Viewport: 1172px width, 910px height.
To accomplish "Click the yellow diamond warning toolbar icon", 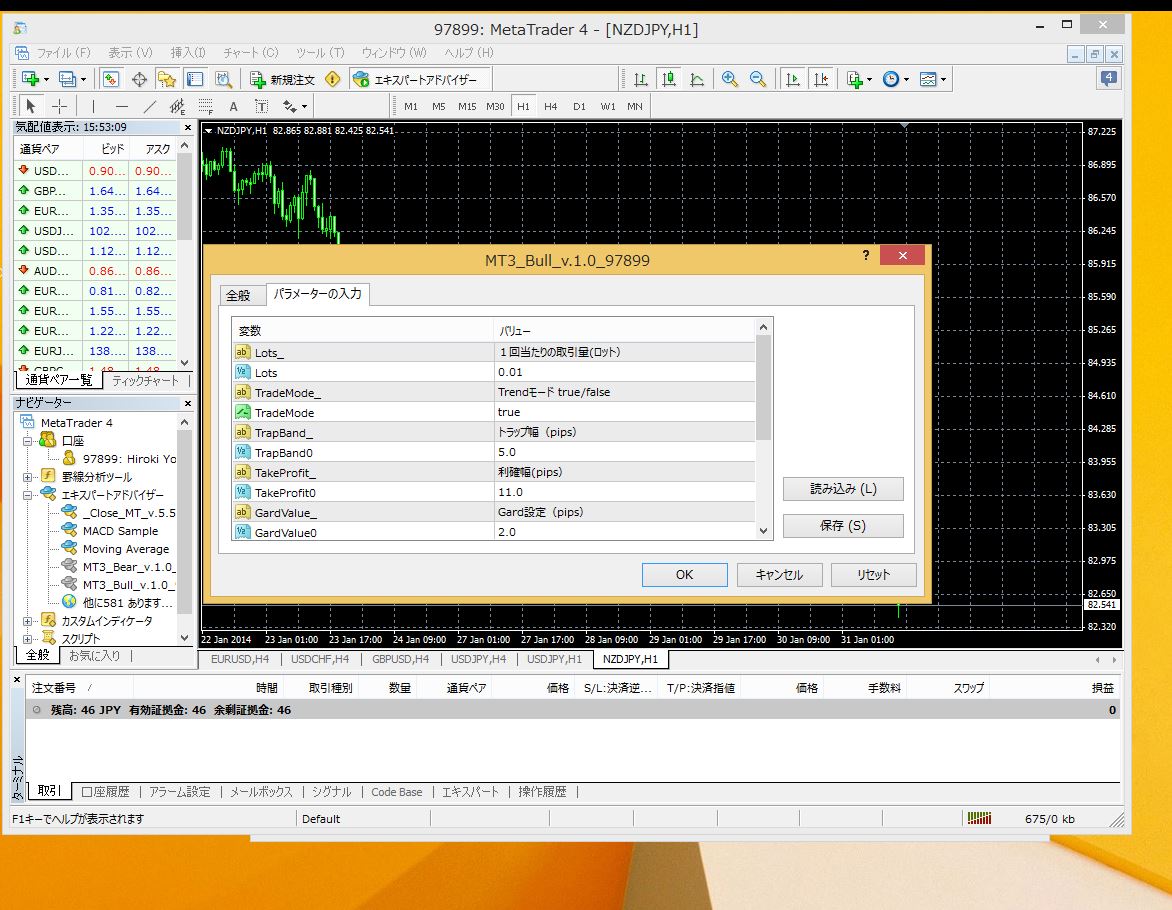I will pos(333,79).
